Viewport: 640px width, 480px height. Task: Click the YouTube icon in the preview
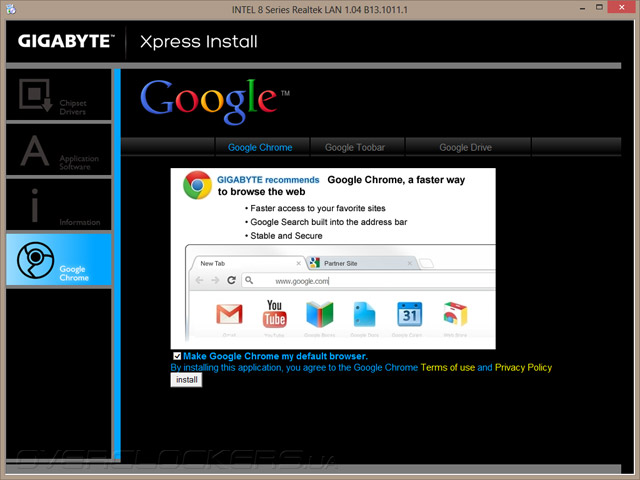(x=274, y=314)
